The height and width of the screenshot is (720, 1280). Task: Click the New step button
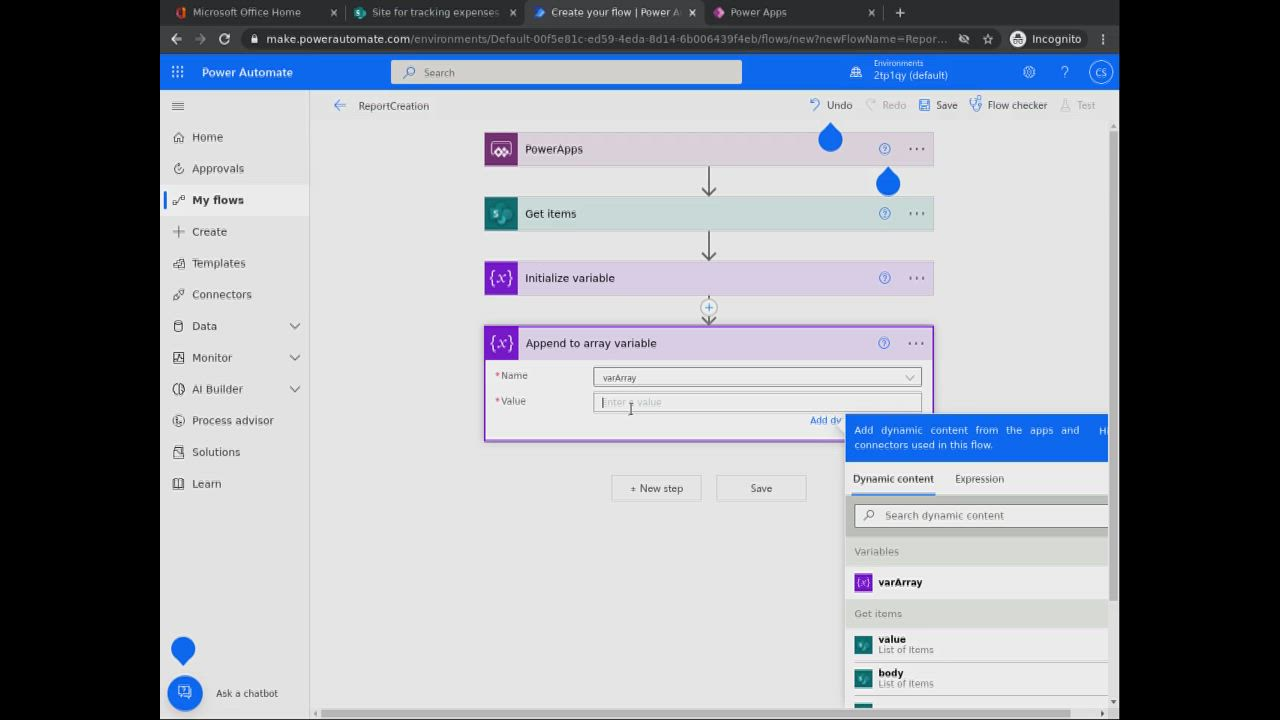[x=656, y=488]
